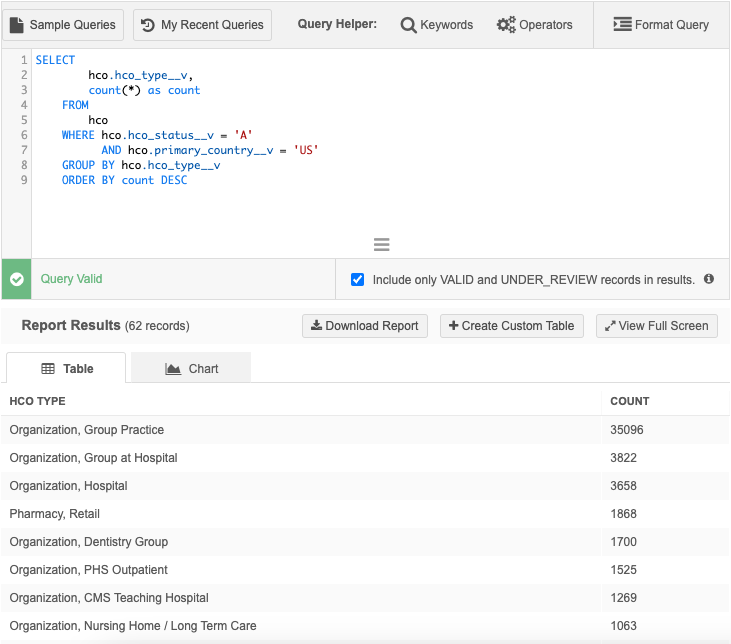Sort by COUNT column header
The image size is (731, 644).
click(x=630, y=401)
